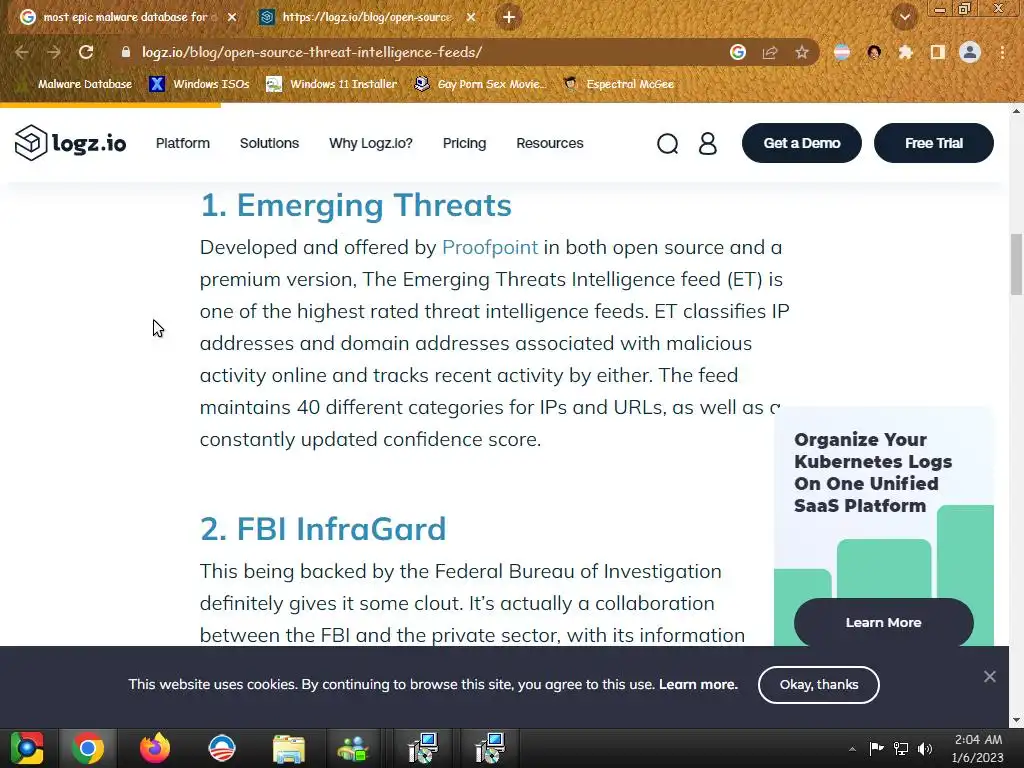Click the scrollbar up arrow
The image size is (1024, 768).
pyautogui.click(x=1016, y=111)
